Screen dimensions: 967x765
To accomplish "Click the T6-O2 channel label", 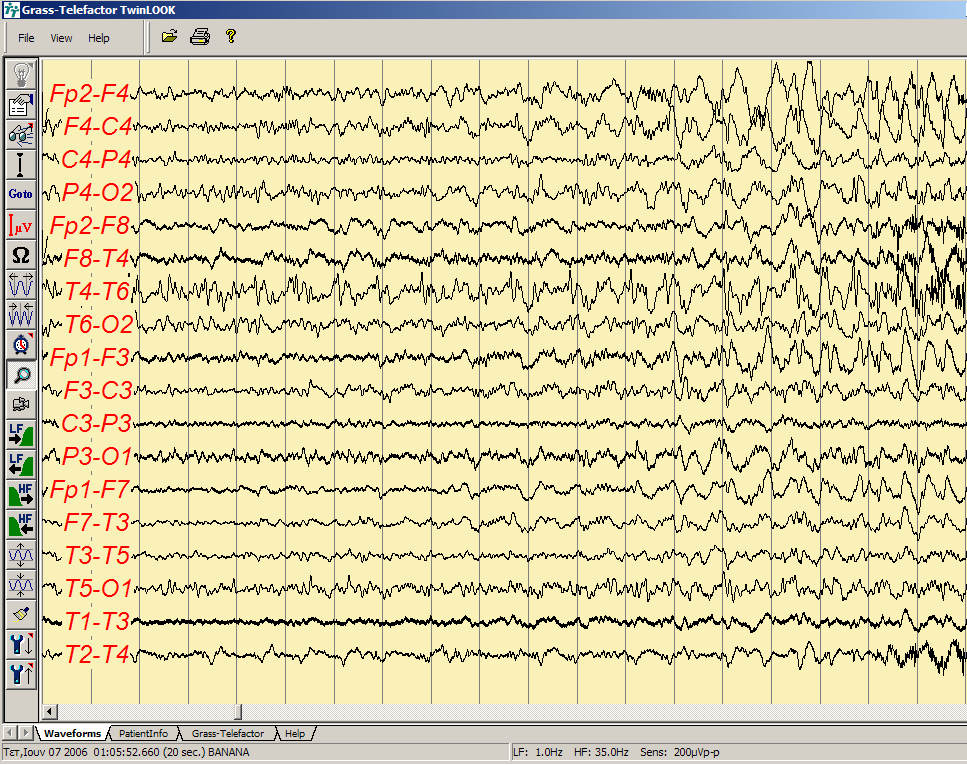I will (99, 325).
